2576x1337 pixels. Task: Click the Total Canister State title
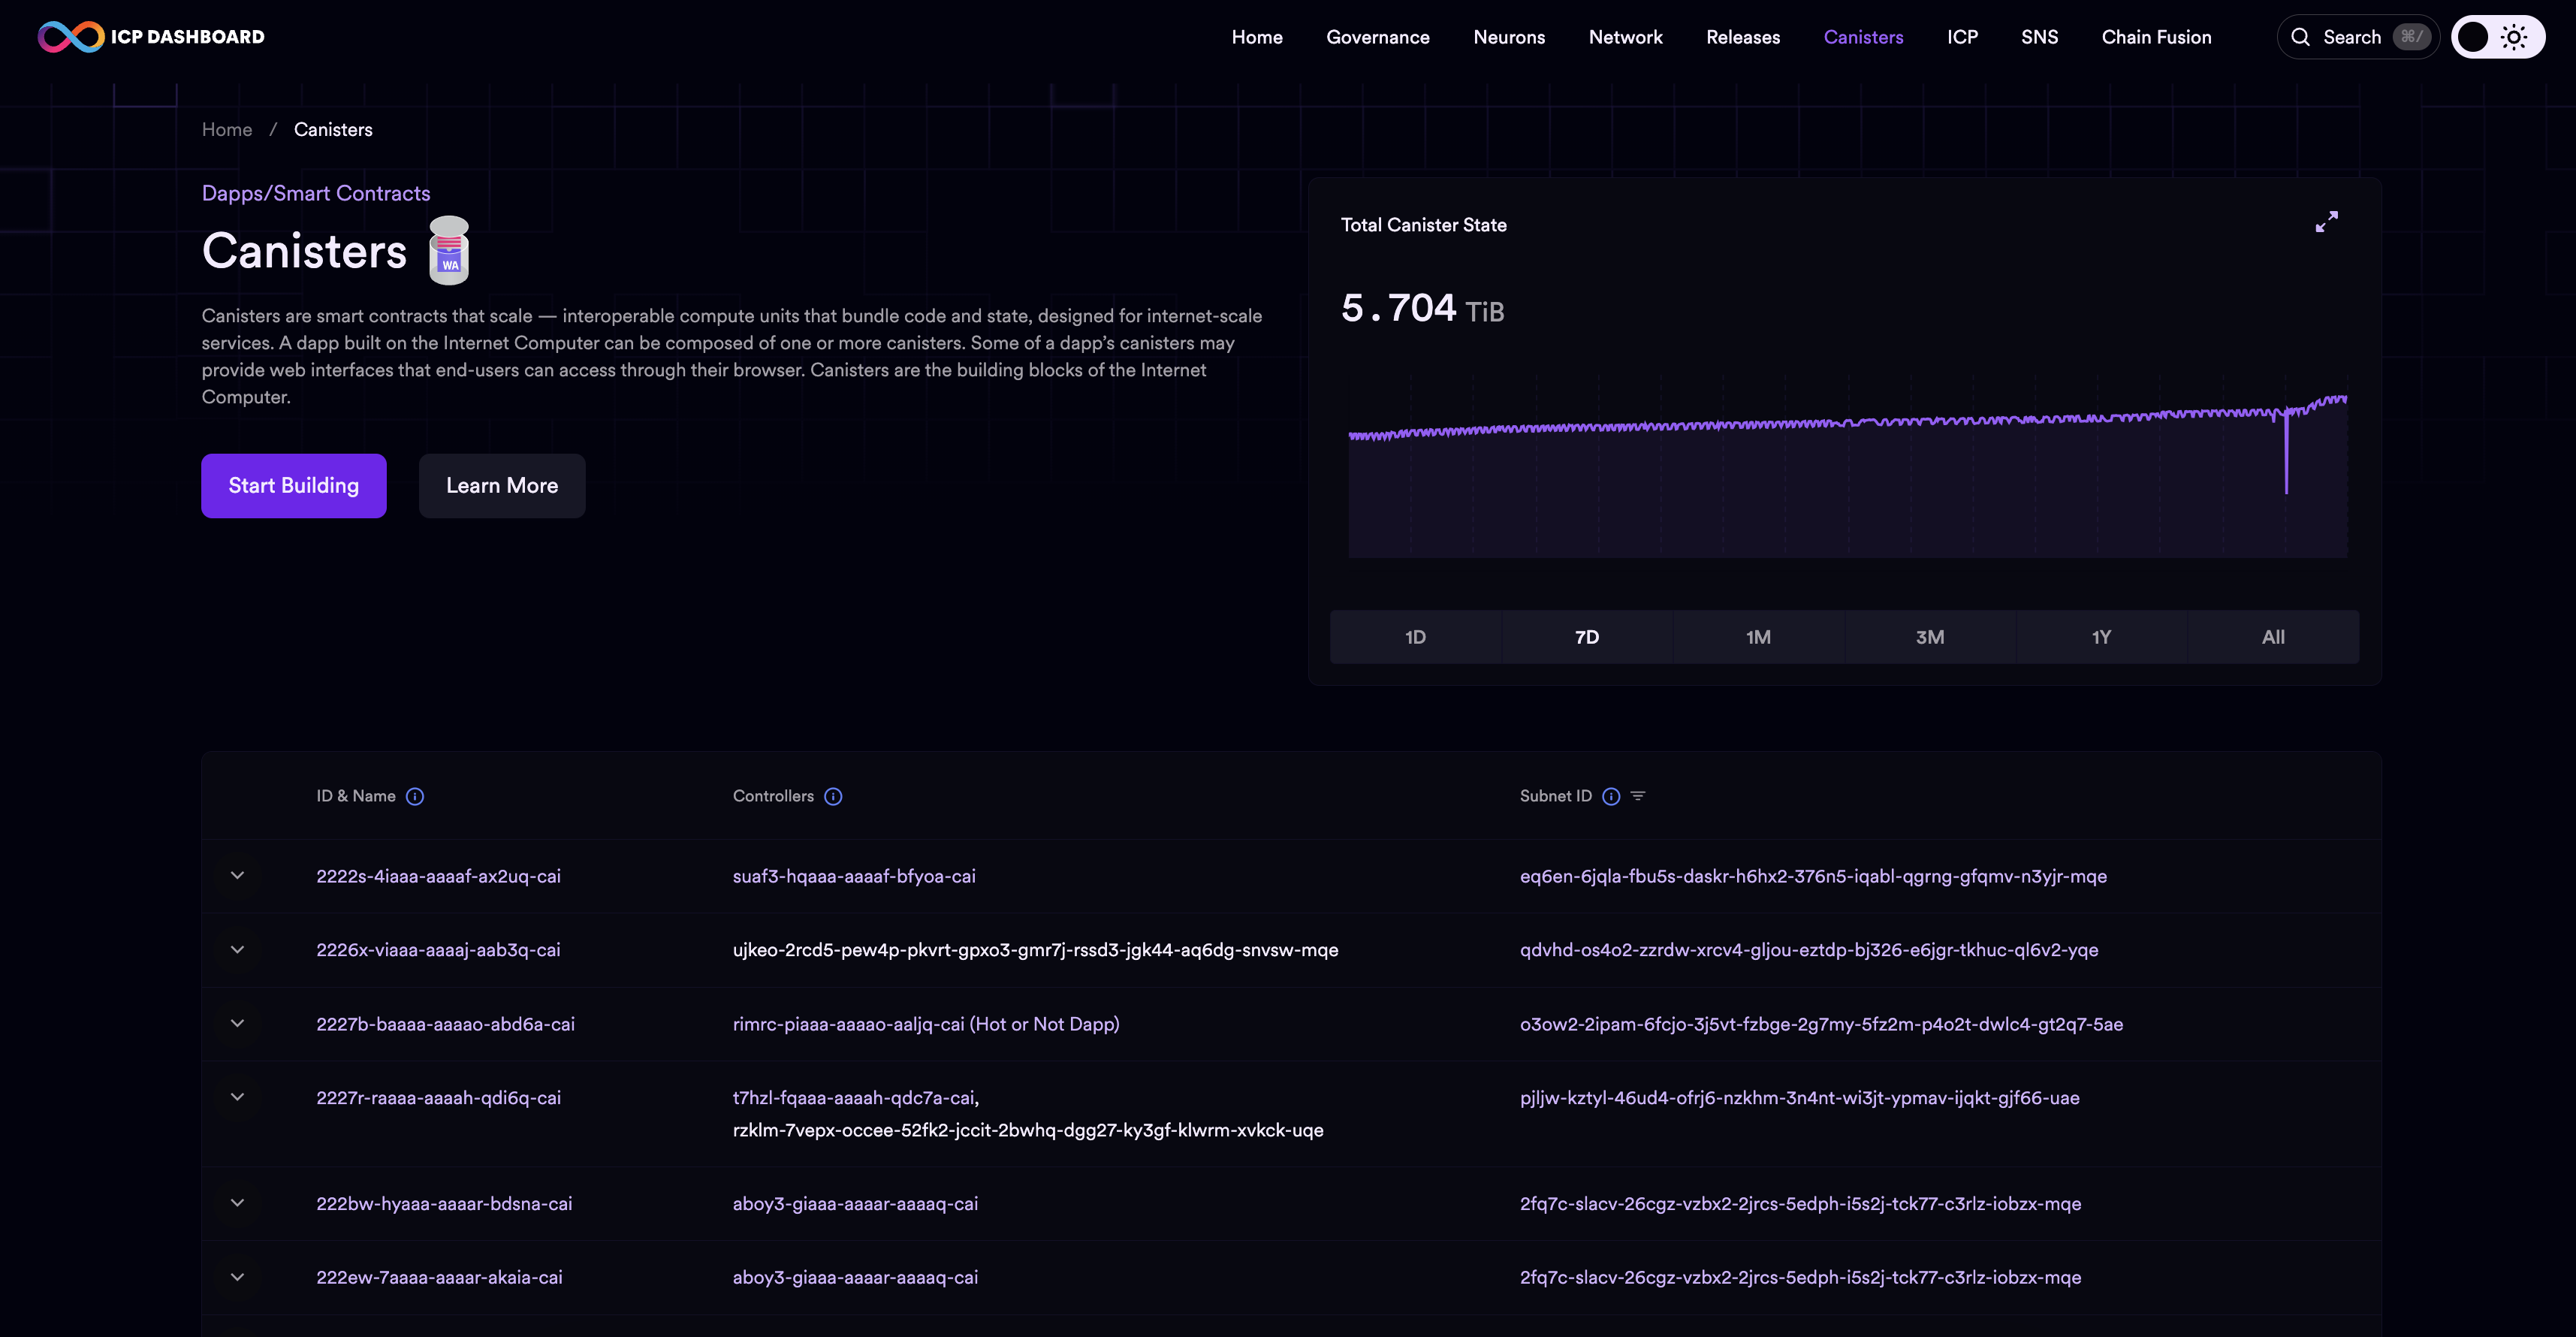1423,225
